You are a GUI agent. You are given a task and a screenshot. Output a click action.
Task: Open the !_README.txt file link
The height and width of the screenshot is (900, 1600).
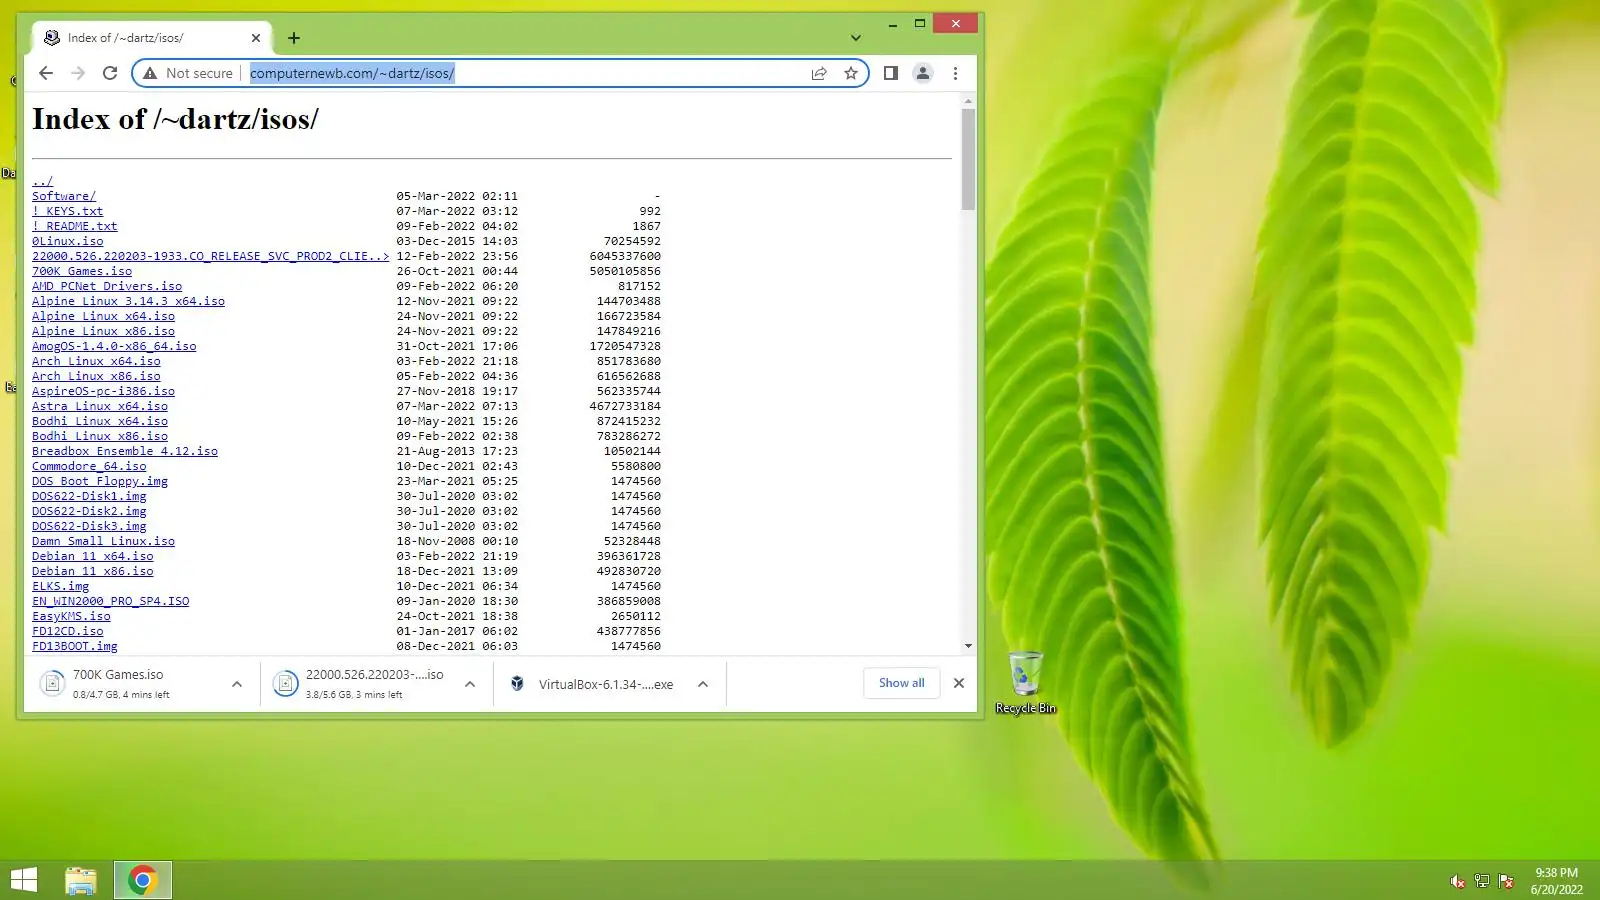pyautogui.click(x=74, y=226)
